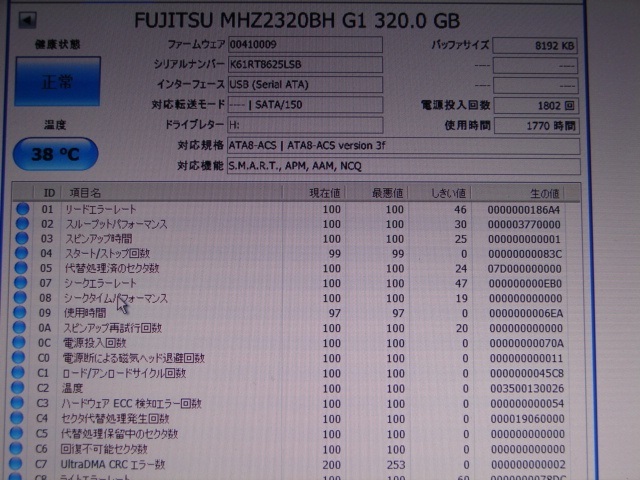640x480 pixels.
Task: Click the buffer size field 8192 KB
Action: tap(535, 46)
